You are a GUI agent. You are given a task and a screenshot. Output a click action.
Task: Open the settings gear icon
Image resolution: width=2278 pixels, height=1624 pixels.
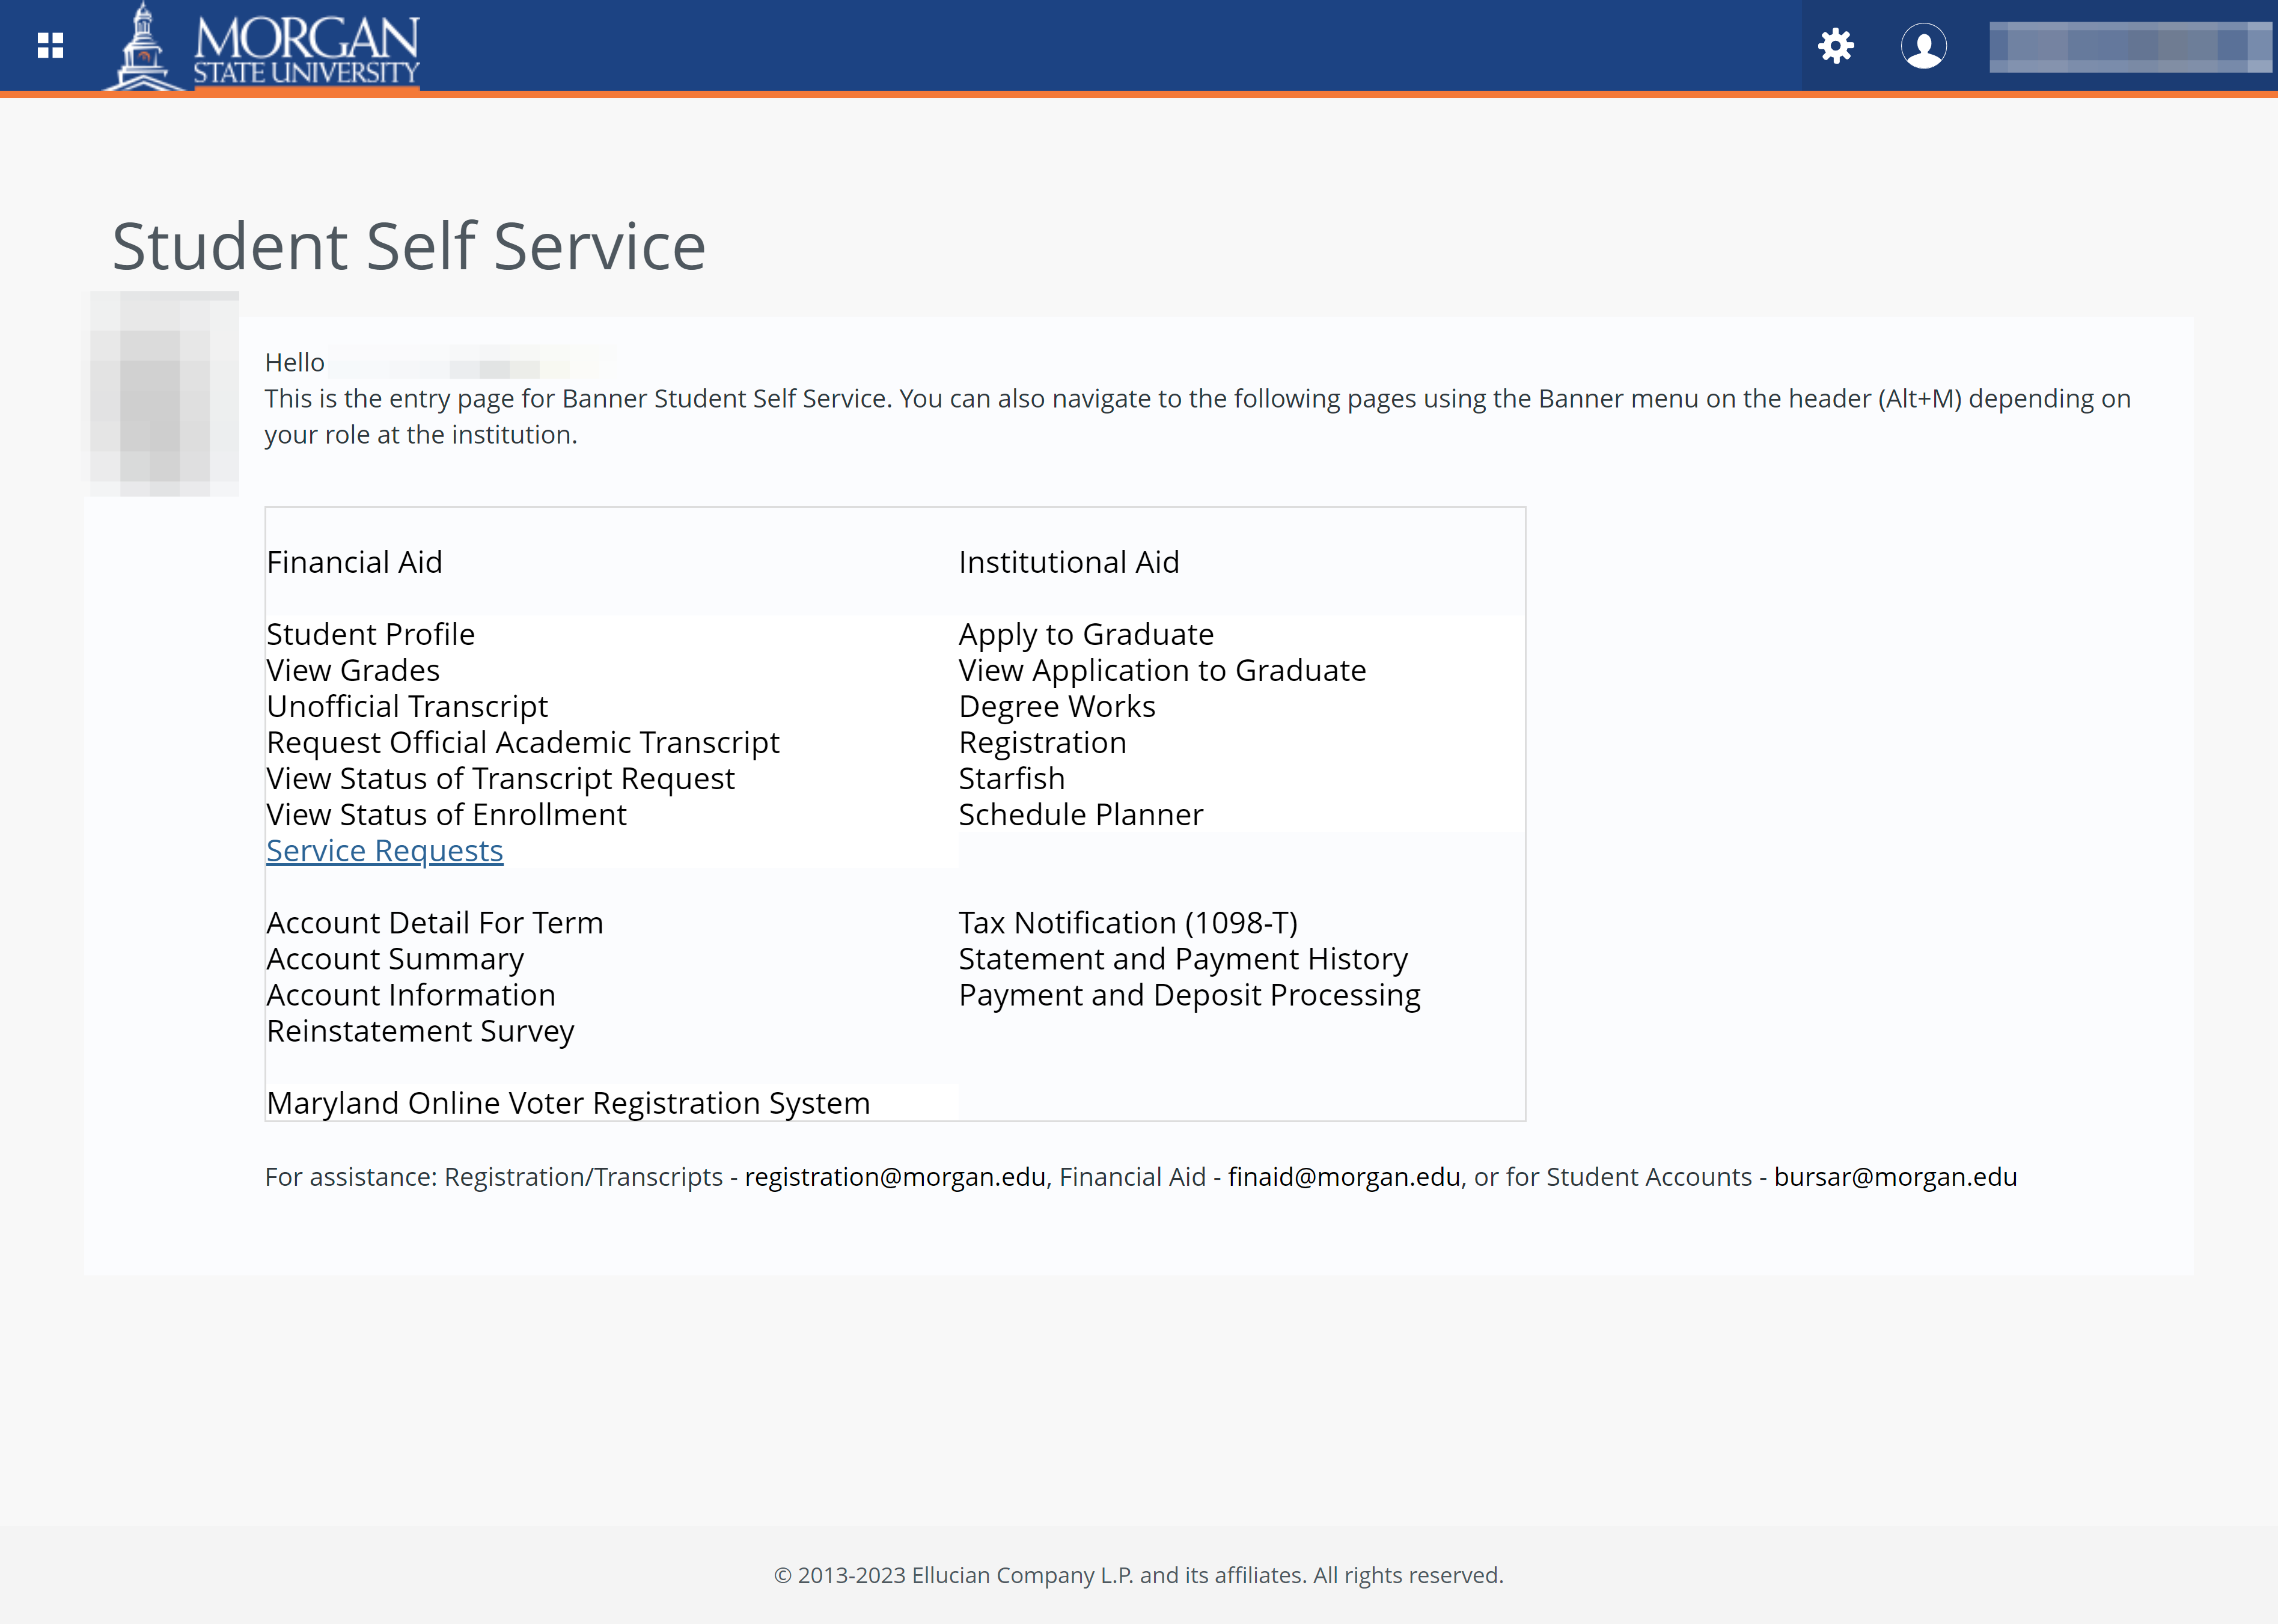click(x=1836, y=46)
